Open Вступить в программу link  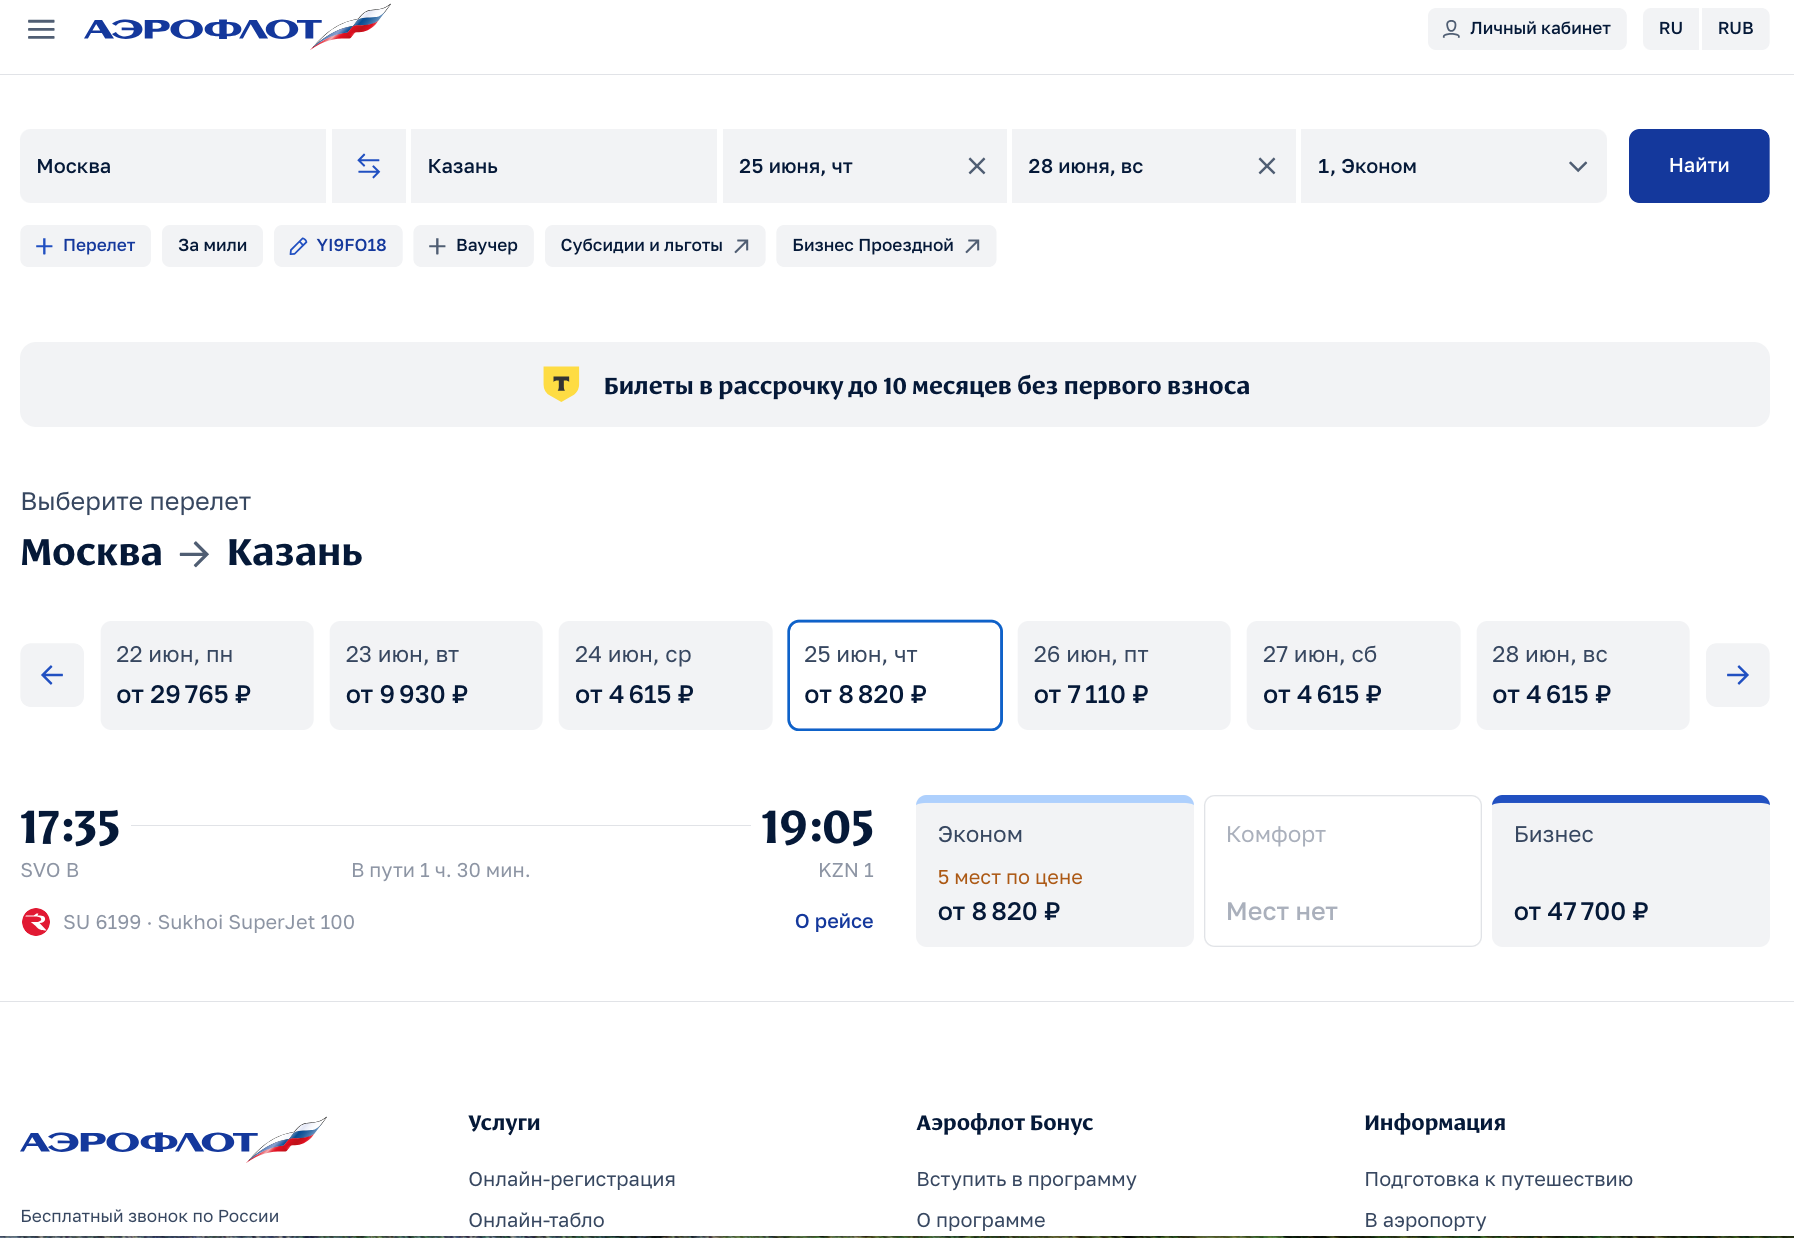[x=1027, y=1179]
